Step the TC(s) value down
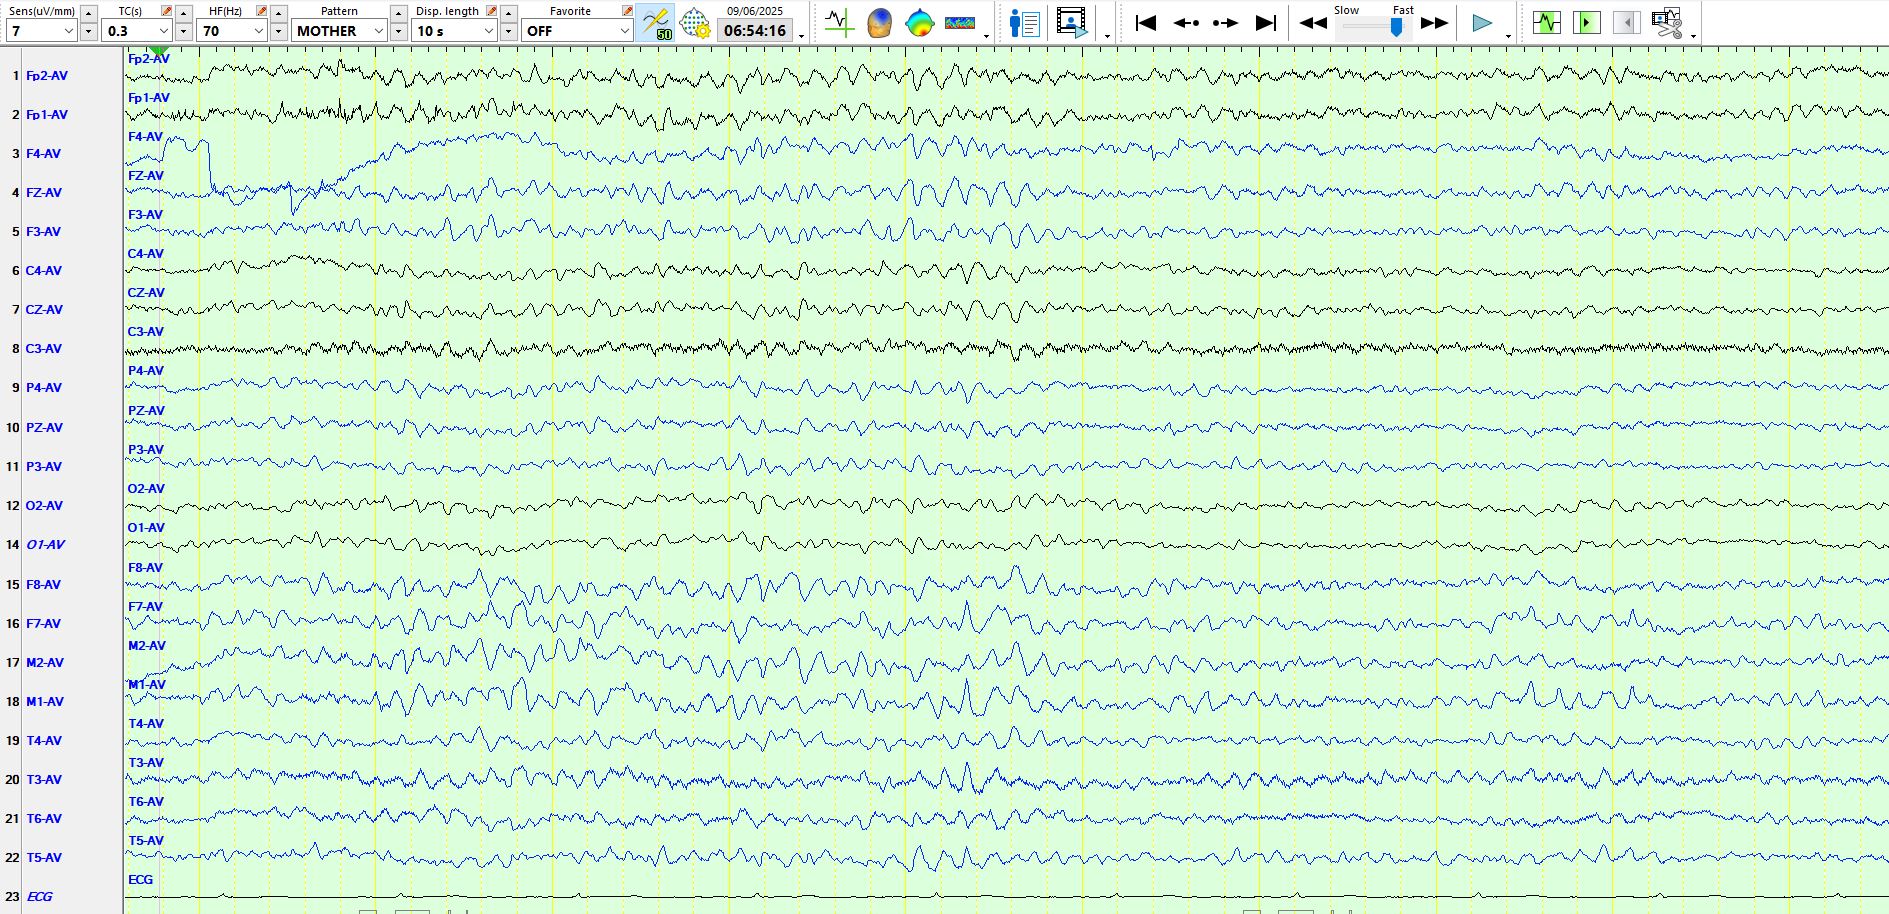The width and height of the screenshot is (1889, 914). pos(184,32)
